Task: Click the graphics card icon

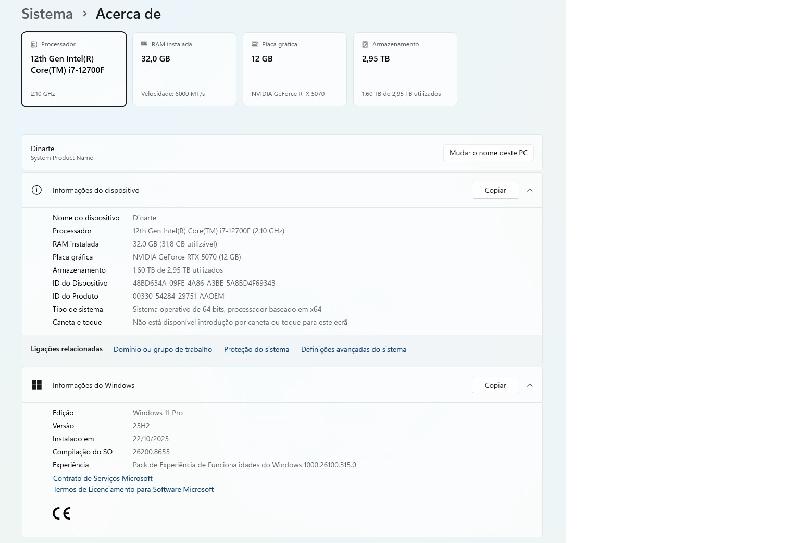Action: click(x=255, y=44)
